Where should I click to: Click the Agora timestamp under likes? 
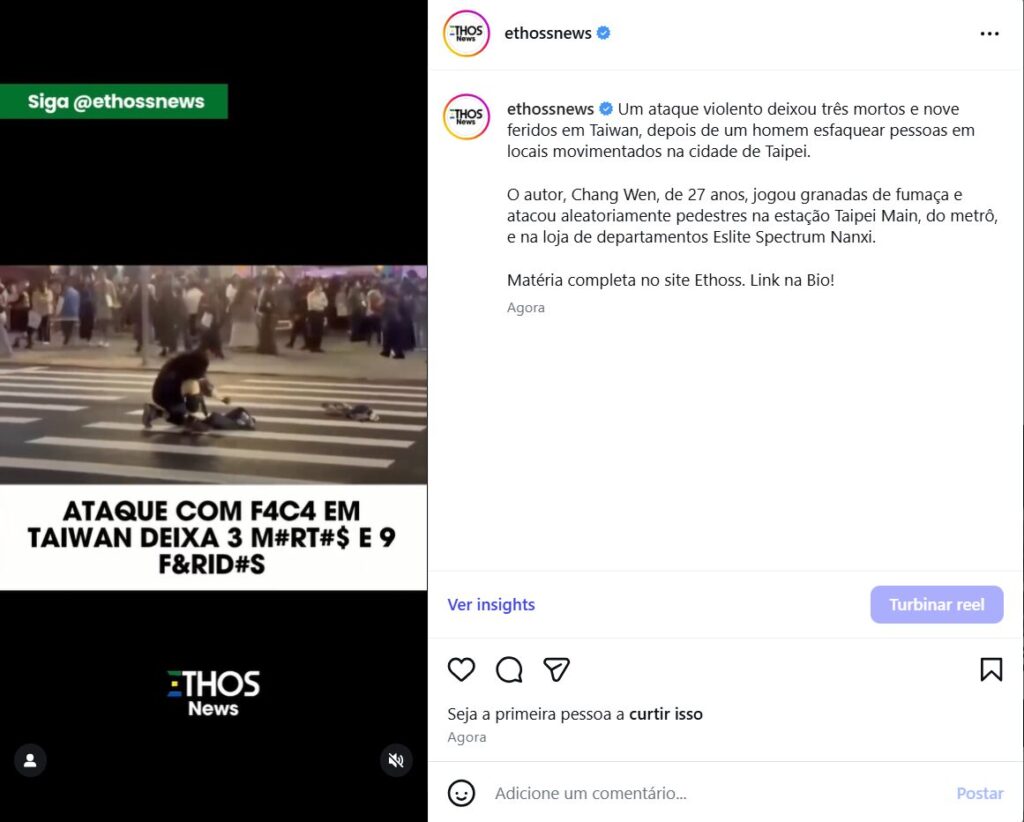coord(466,737)
